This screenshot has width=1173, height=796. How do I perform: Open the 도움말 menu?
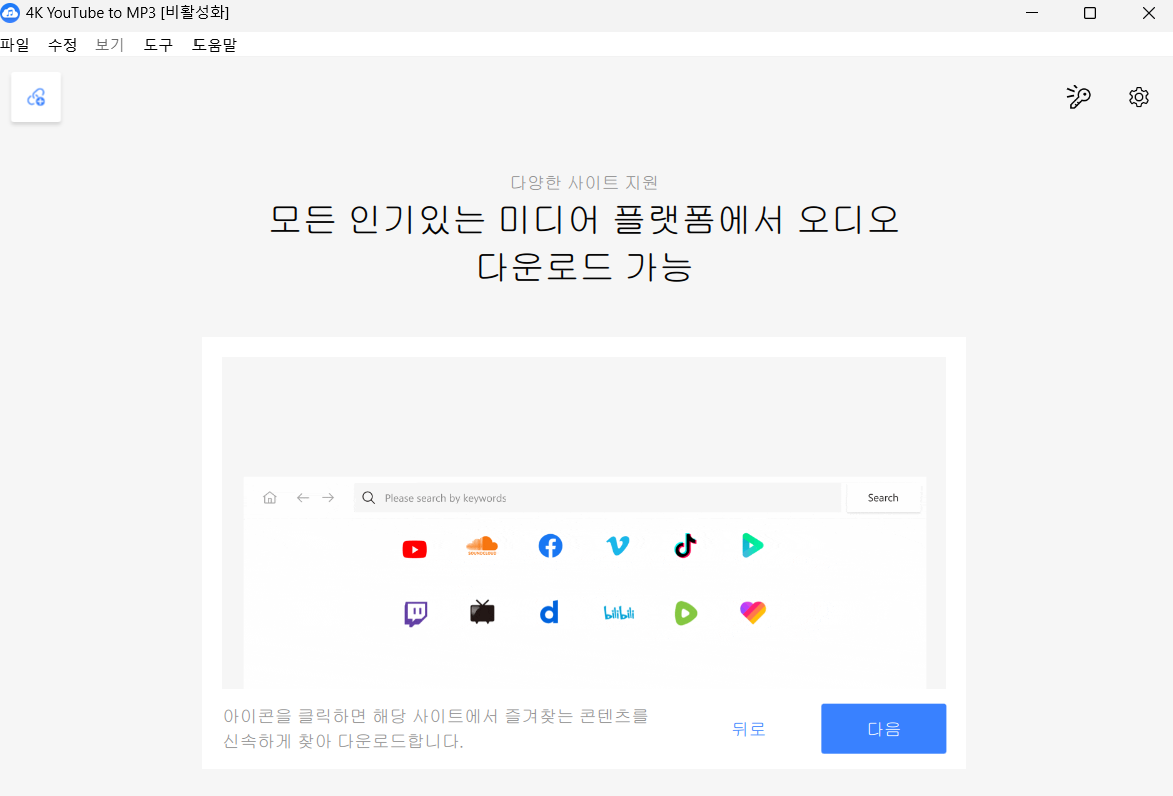(214, 45)
